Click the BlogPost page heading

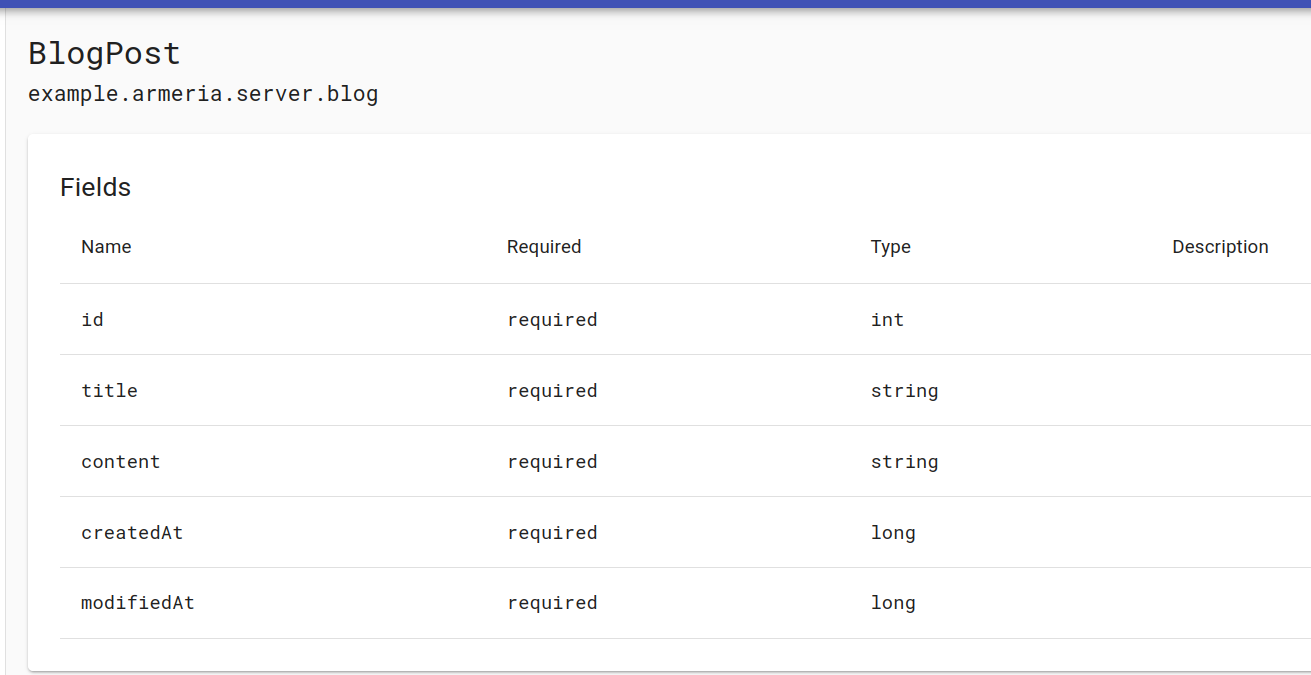[x=104, y=53]
